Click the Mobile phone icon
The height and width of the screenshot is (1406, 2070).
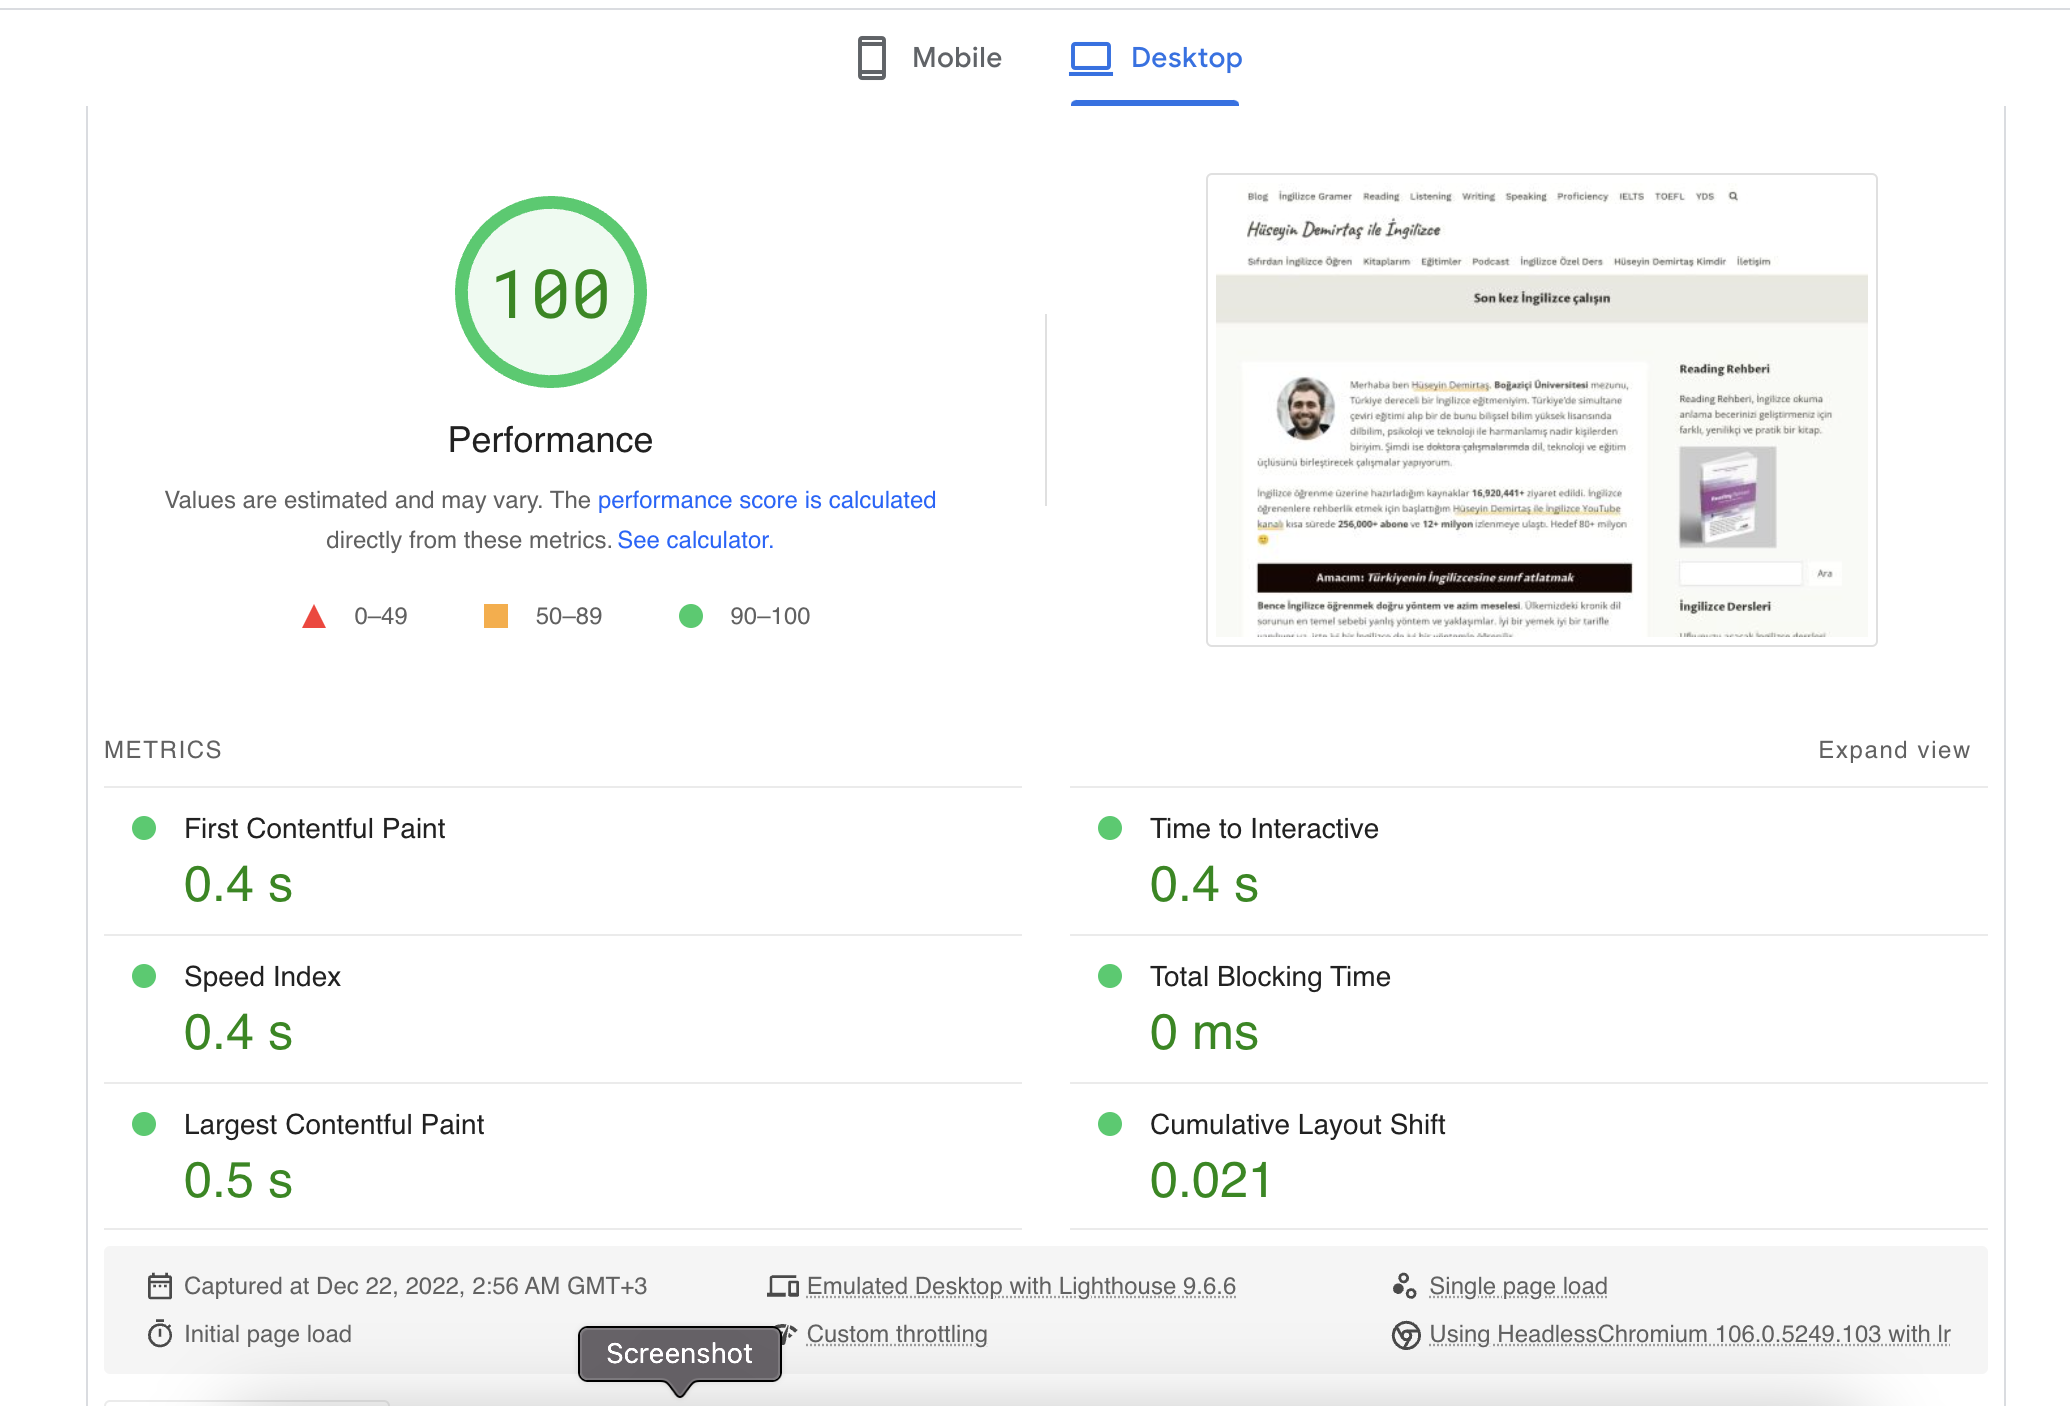[x=871, y=58]
